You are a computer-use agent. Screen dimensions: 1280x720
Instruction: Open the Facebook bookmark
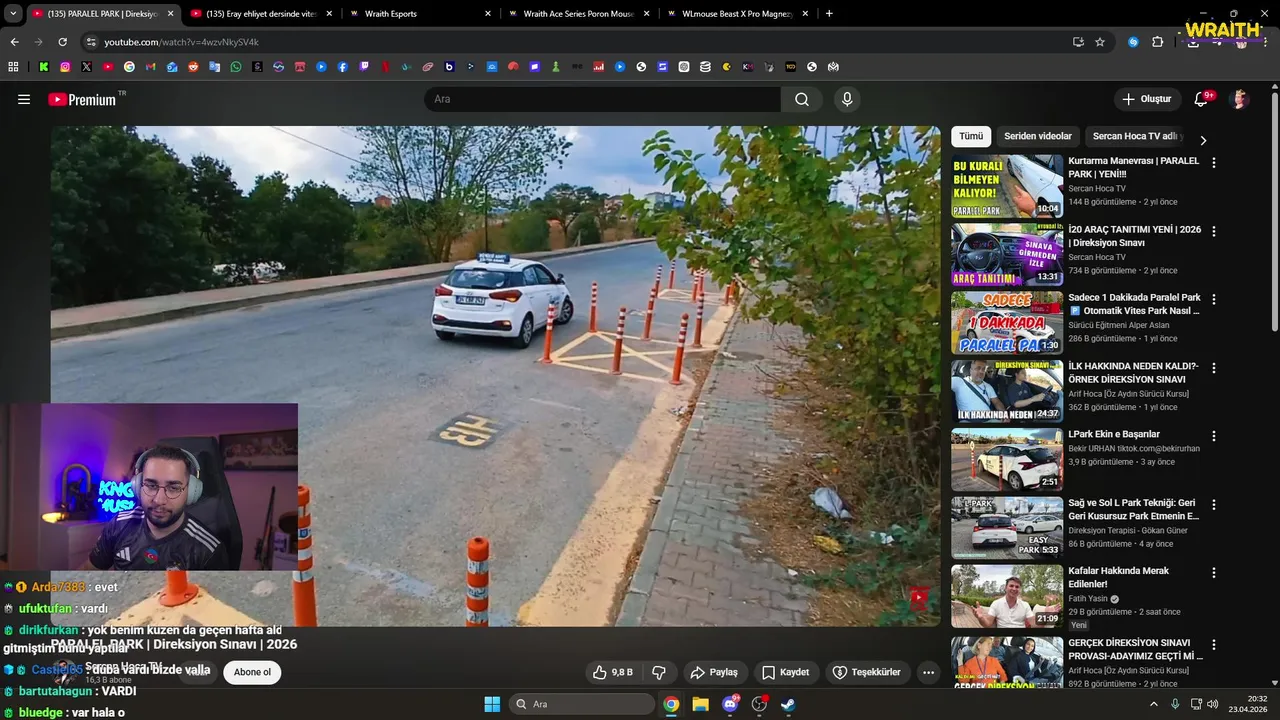click(x=343, y=67)
